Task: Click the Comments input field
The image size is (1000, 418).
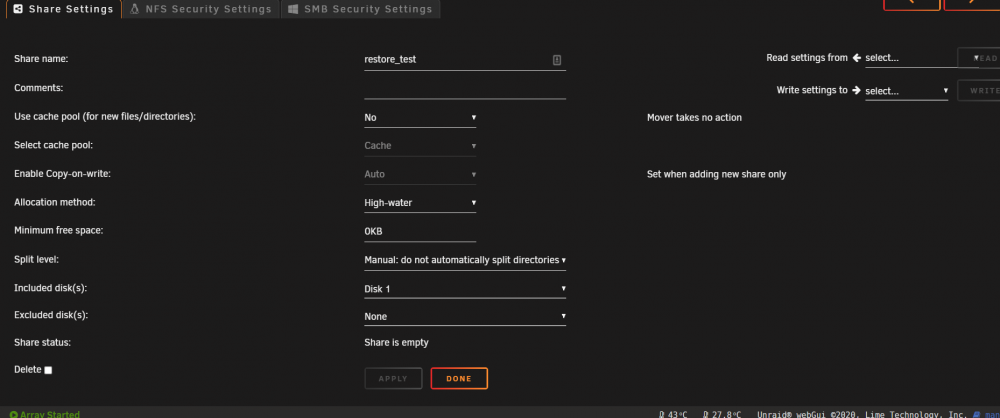Action: (x=465, y=89)
